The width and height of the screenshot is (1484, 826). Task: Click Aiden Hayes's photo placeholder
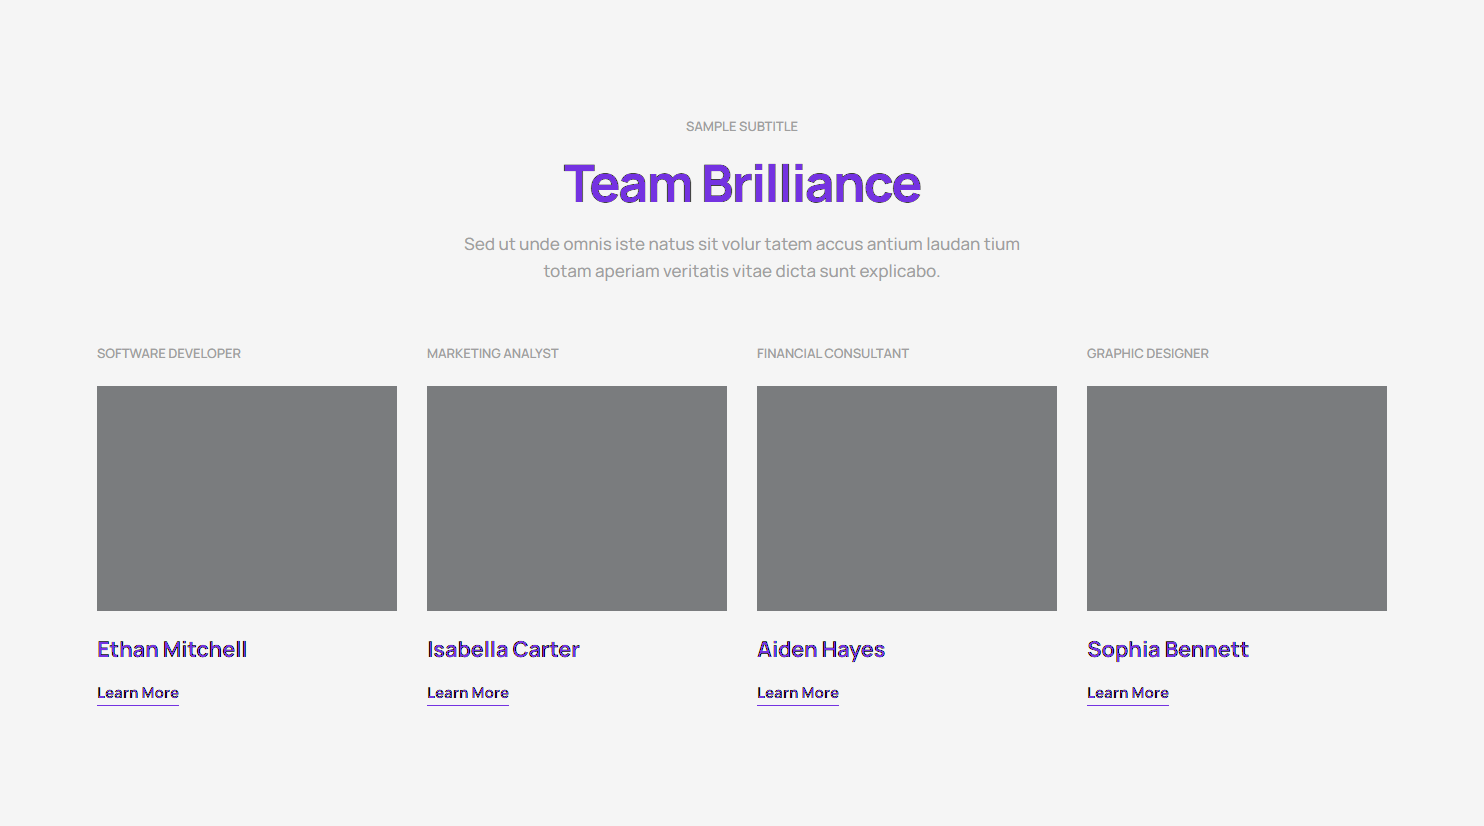[907, 498]
